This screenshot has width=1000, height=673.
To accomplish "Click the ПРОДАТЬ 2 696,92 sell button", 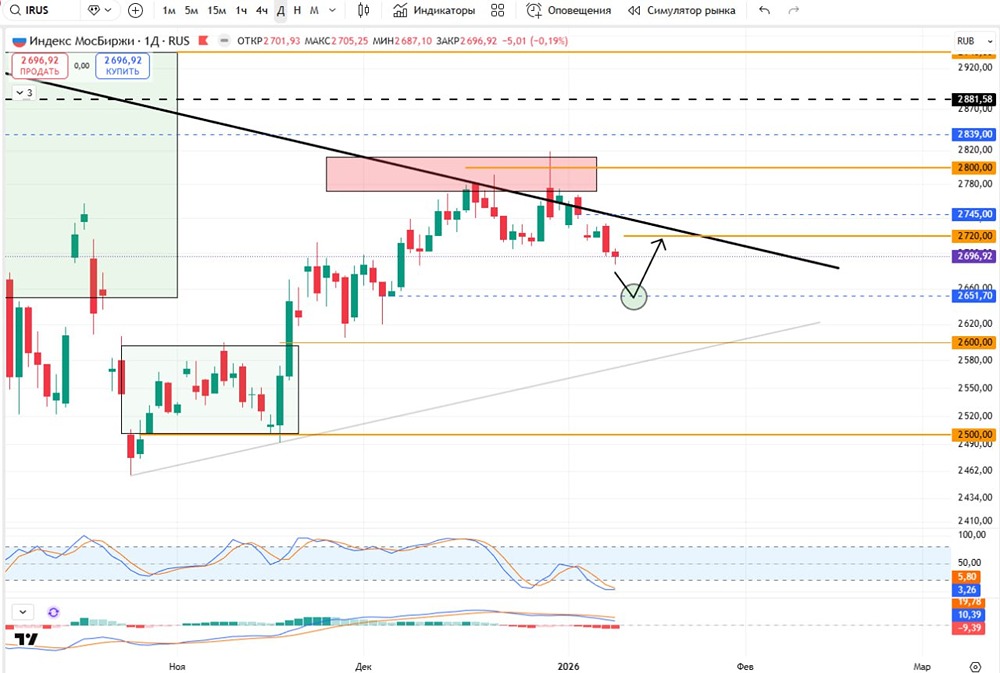I will pyautogui.click(x=40, y=66).
